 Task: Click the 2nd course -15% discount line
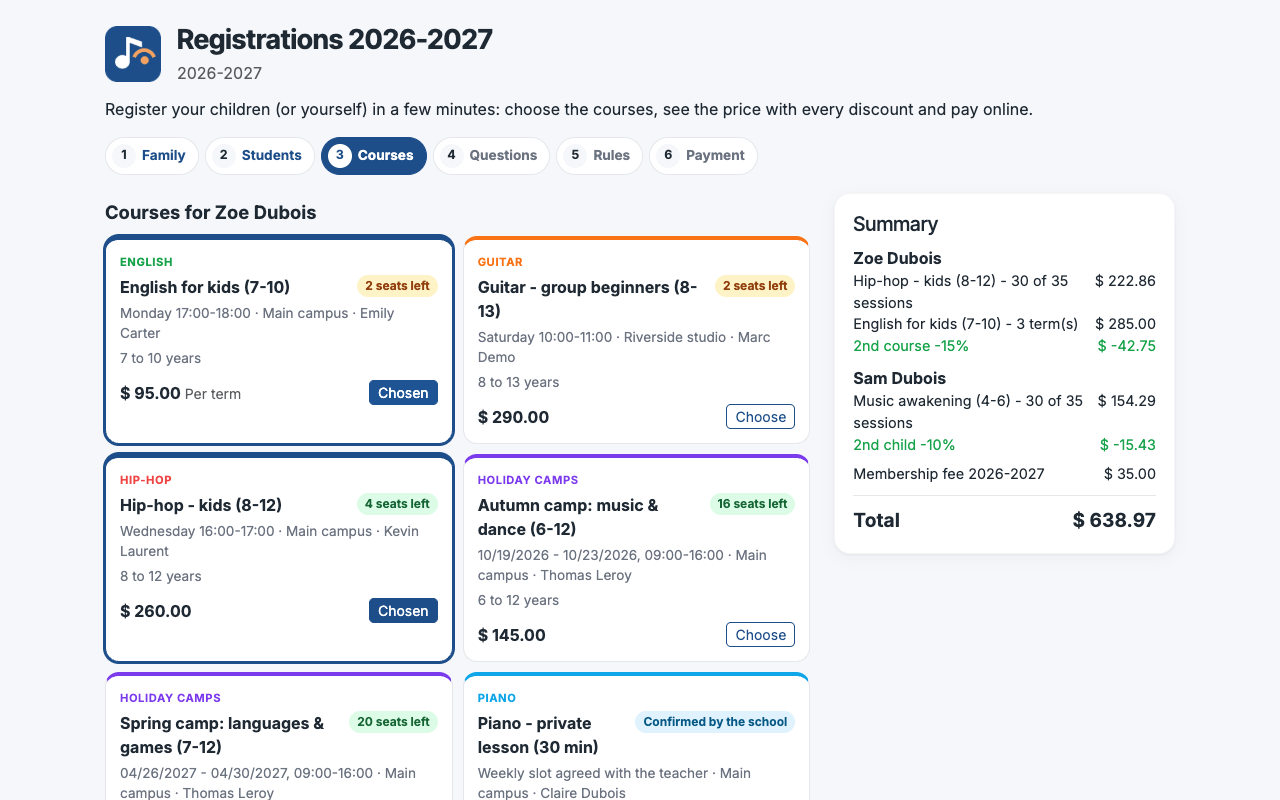(1004, 346)
